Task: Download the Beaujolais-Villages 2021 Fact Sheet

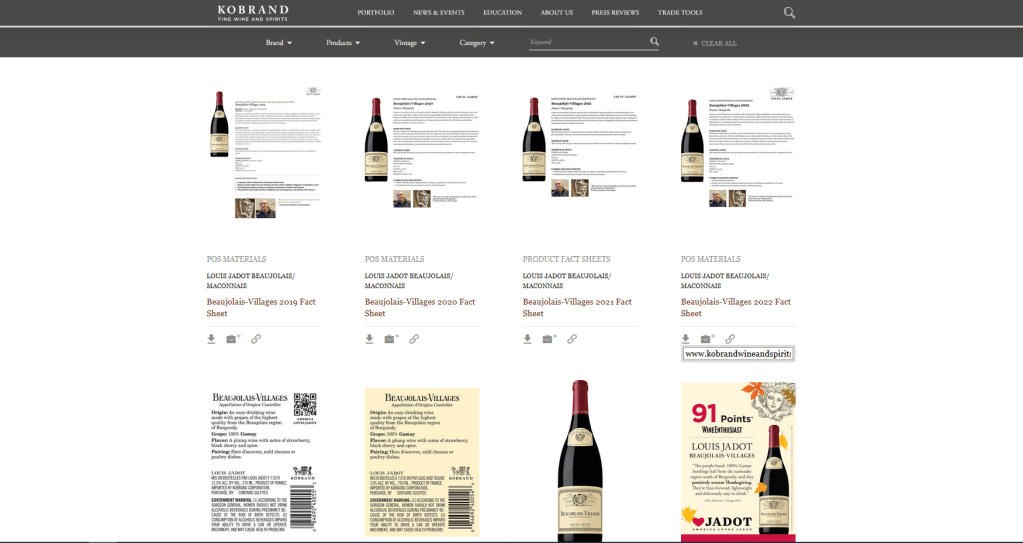Action: 528,339
